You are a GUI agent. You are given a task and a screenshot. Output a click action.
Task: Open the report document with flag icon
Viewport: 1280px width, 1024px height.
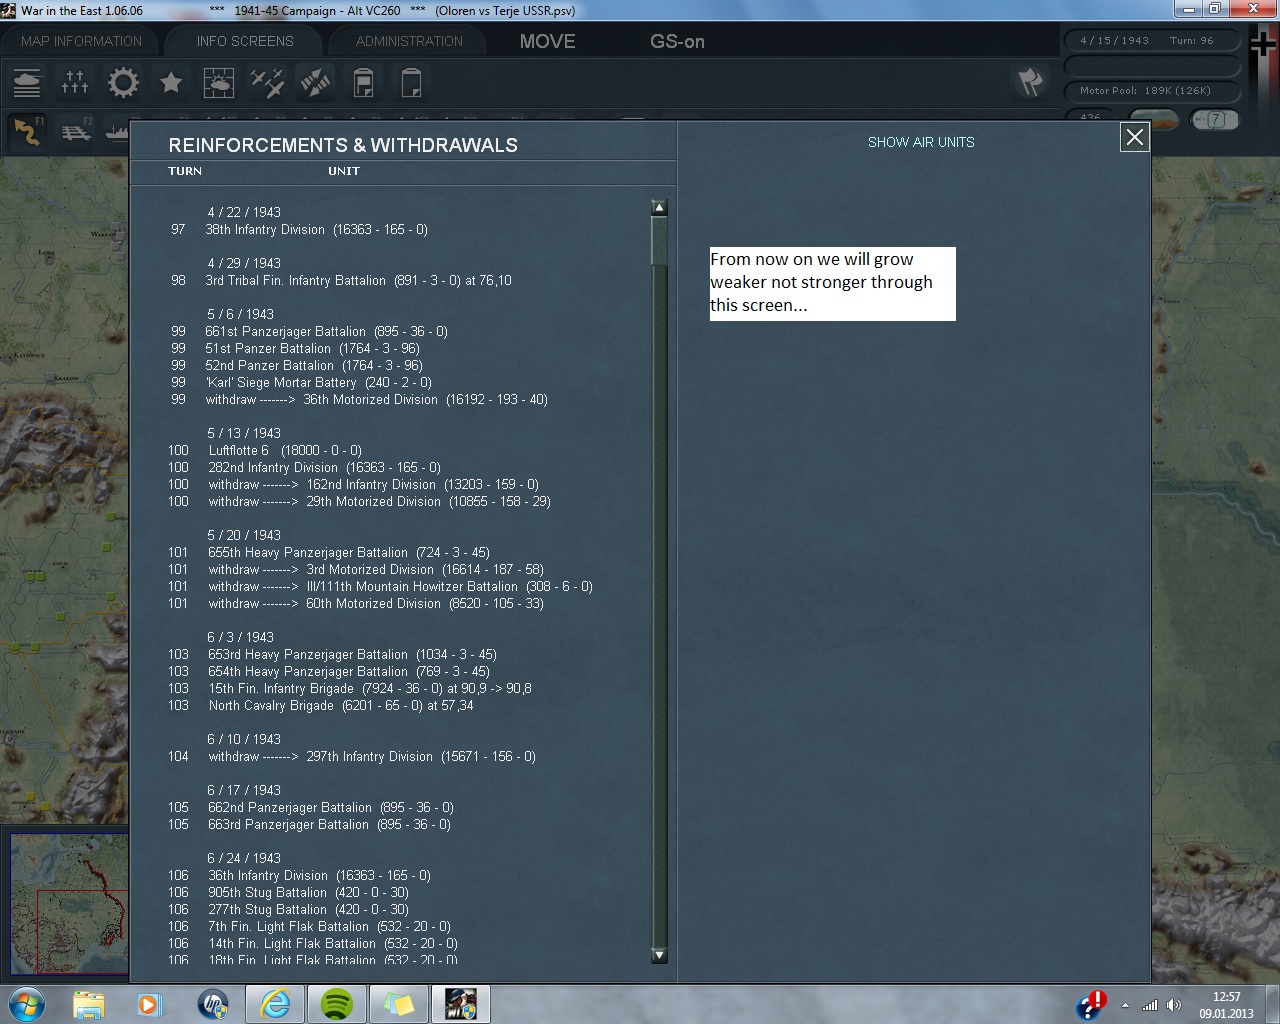[x=363, y=82]
